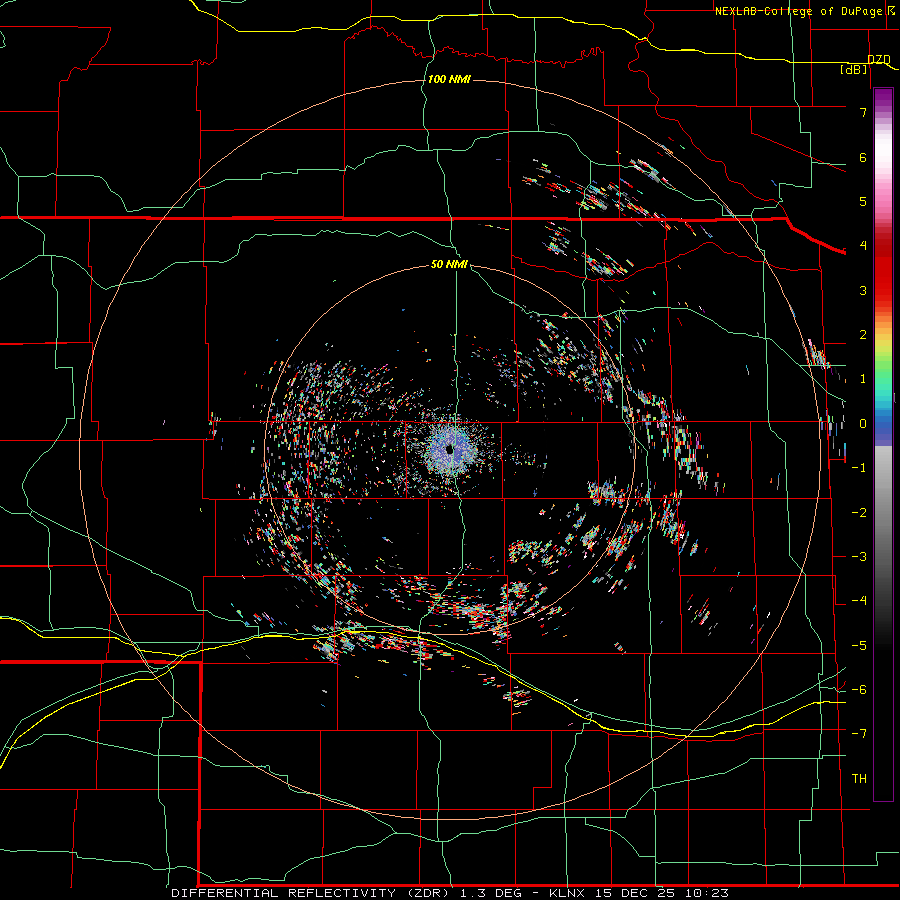Click the 7 value on color scale
The width and height of the screenshot is (900, 900).
coord(863,112)
